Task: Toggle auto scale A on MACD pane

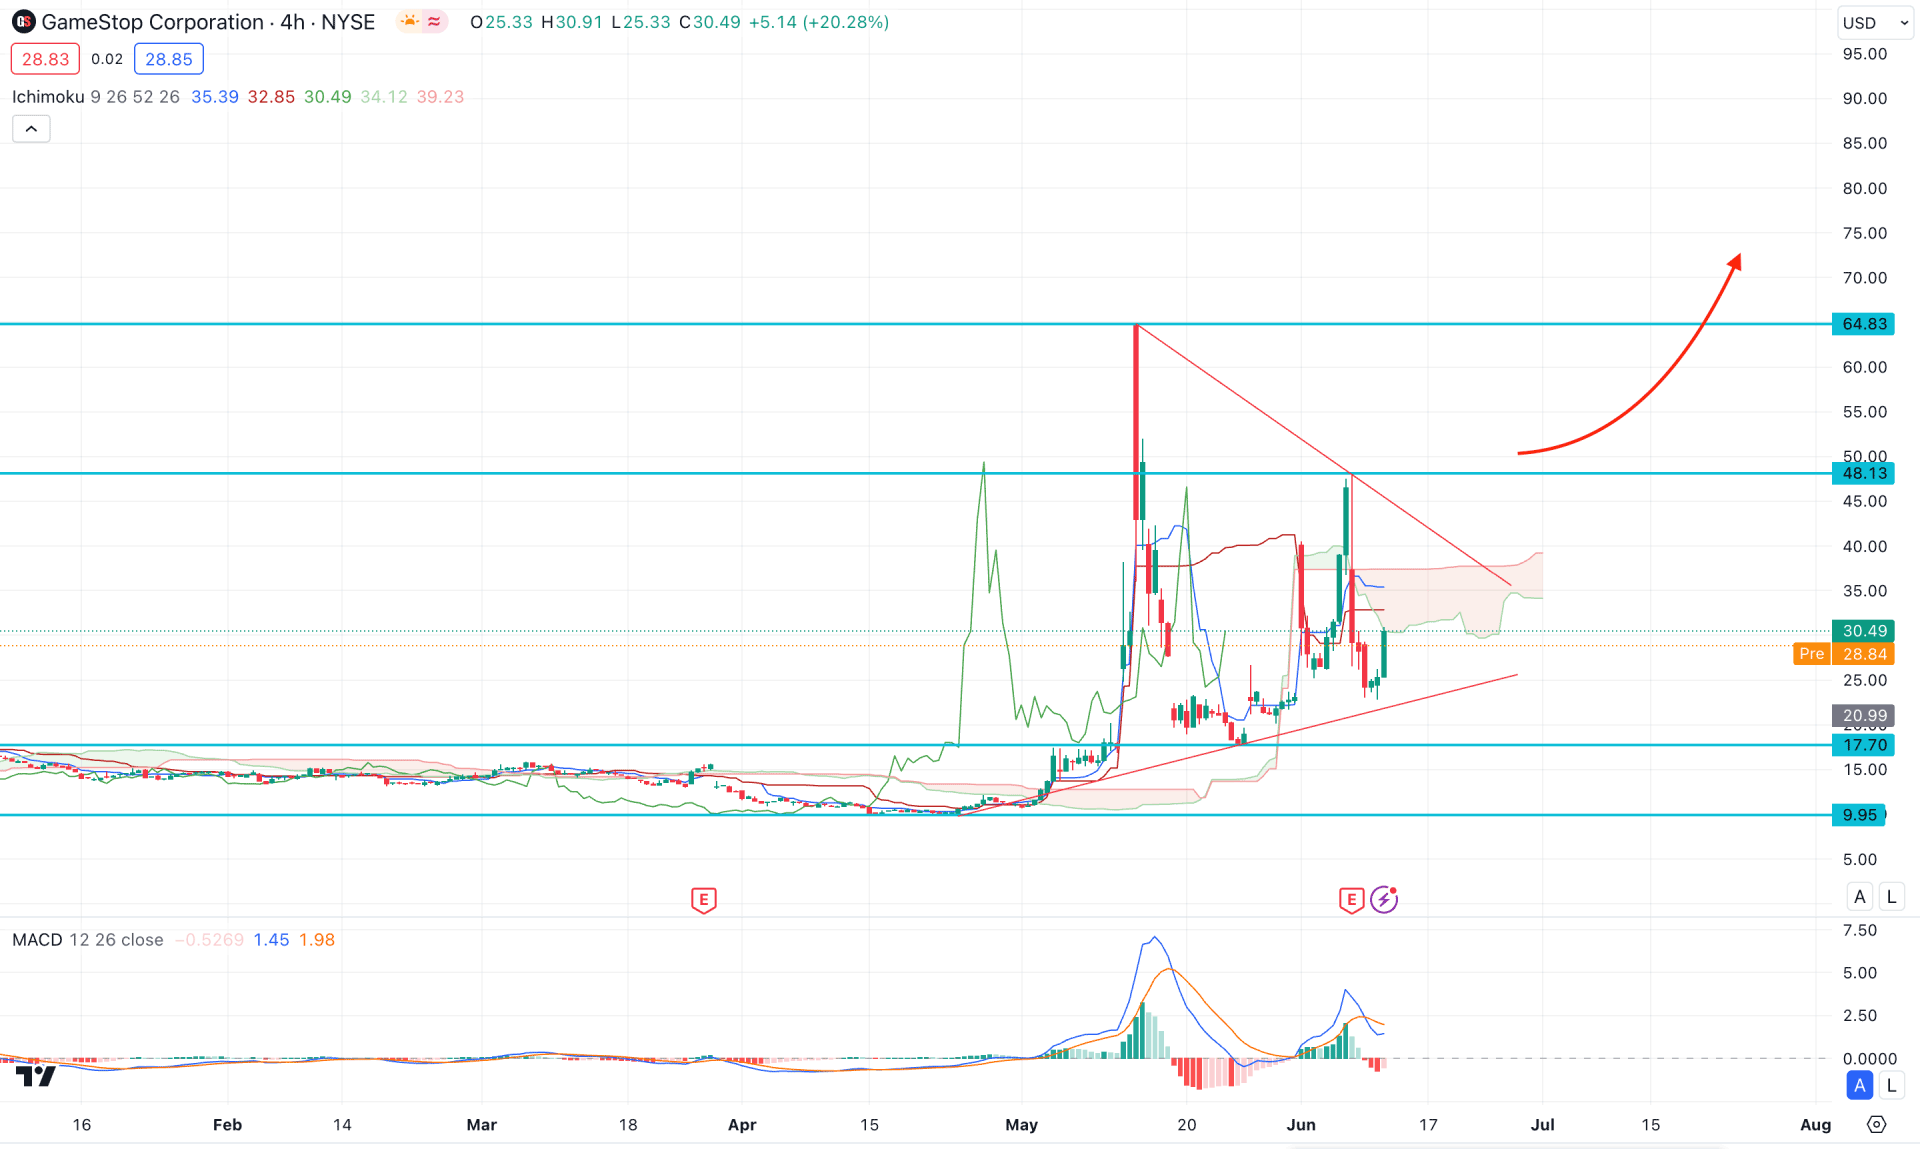Action: (1860, 1085)
